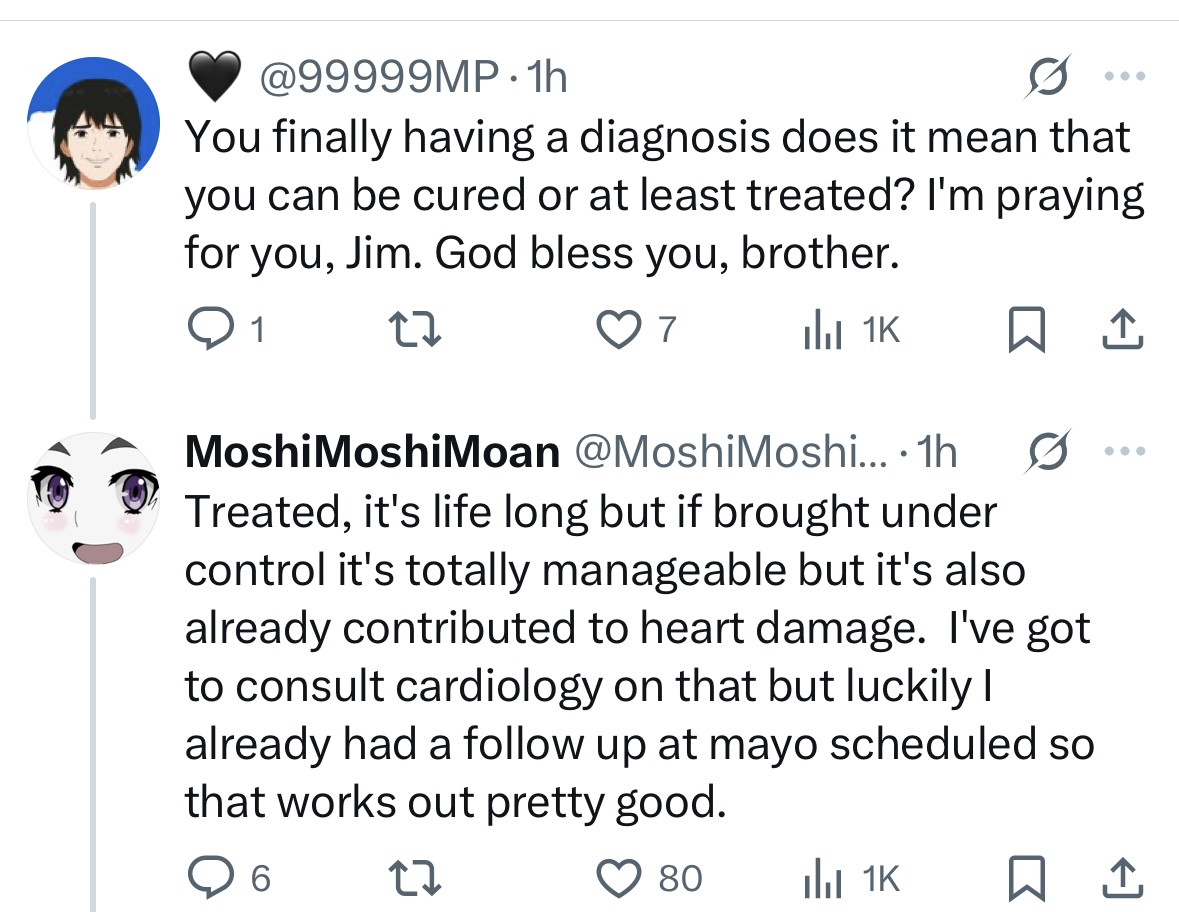The height and width of the screenshot is (912, 1179).
Task: View analytics on @99999MP tweet
Action: [819, 329]
